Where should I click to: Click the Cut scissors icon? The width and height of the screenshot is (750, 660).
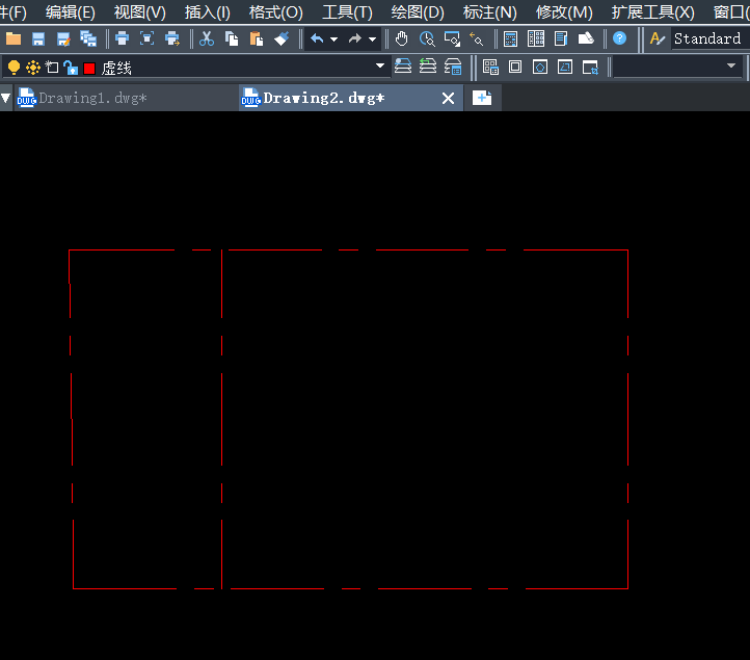(207, 39)
